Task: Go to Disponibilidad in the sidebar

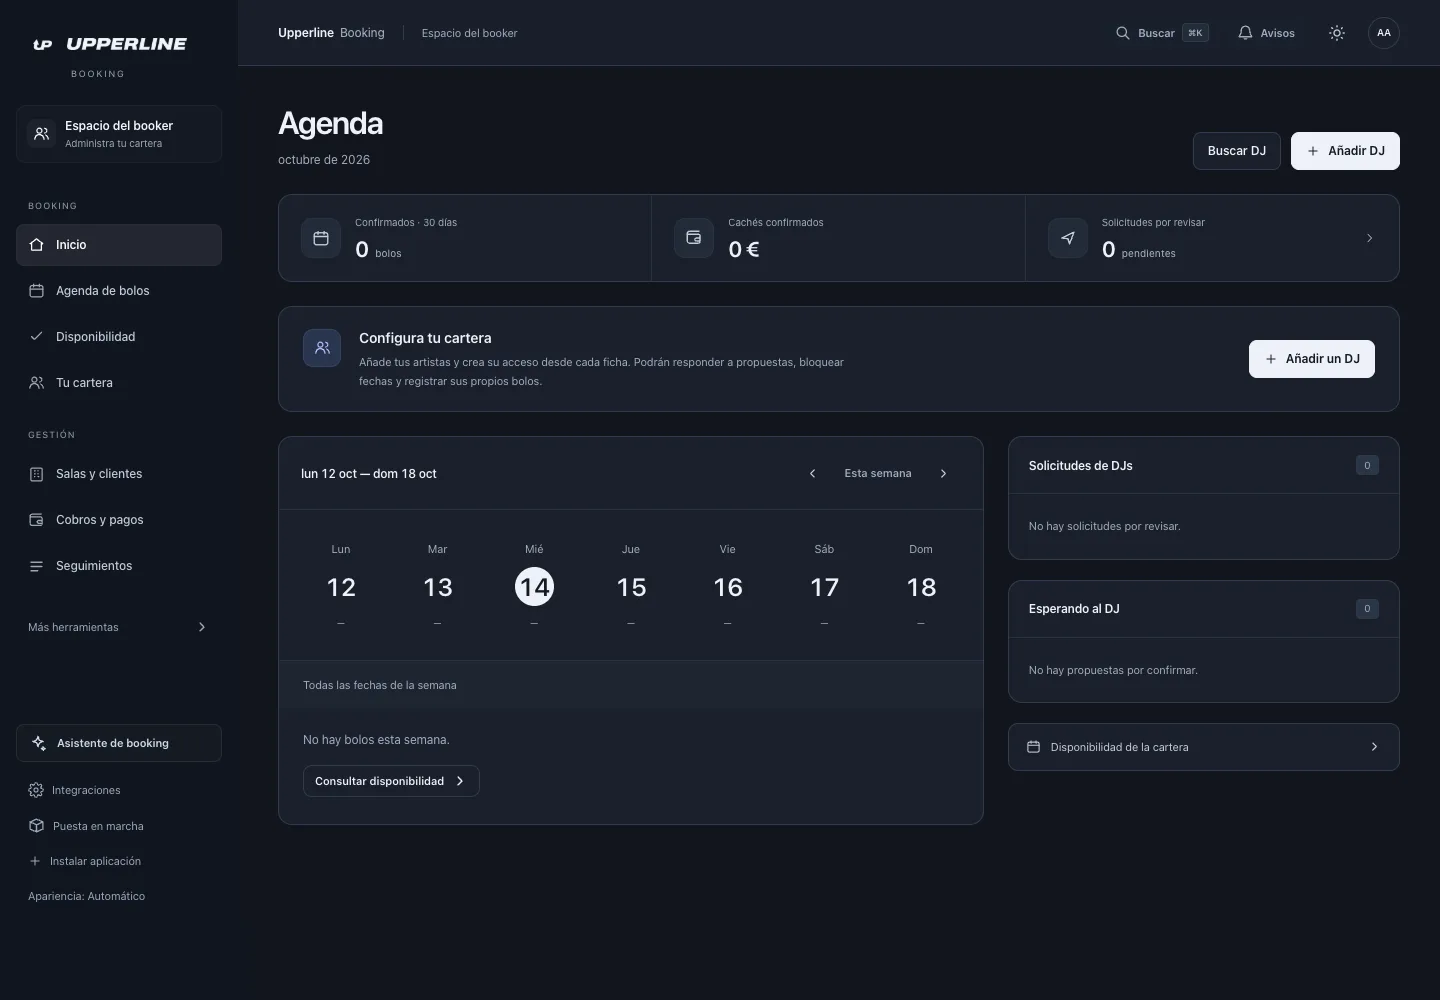Action: [x=119, y=337]
